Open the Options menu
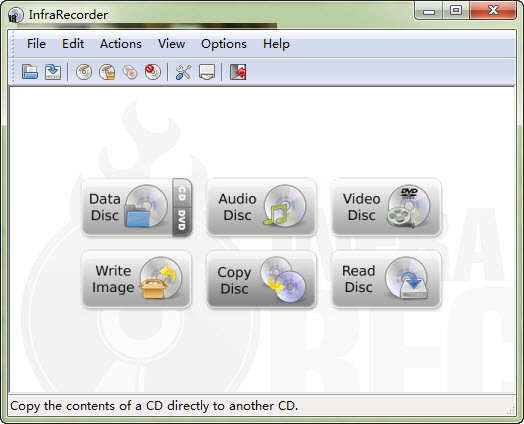Screen dimensions: 524x424 (224, 44)
